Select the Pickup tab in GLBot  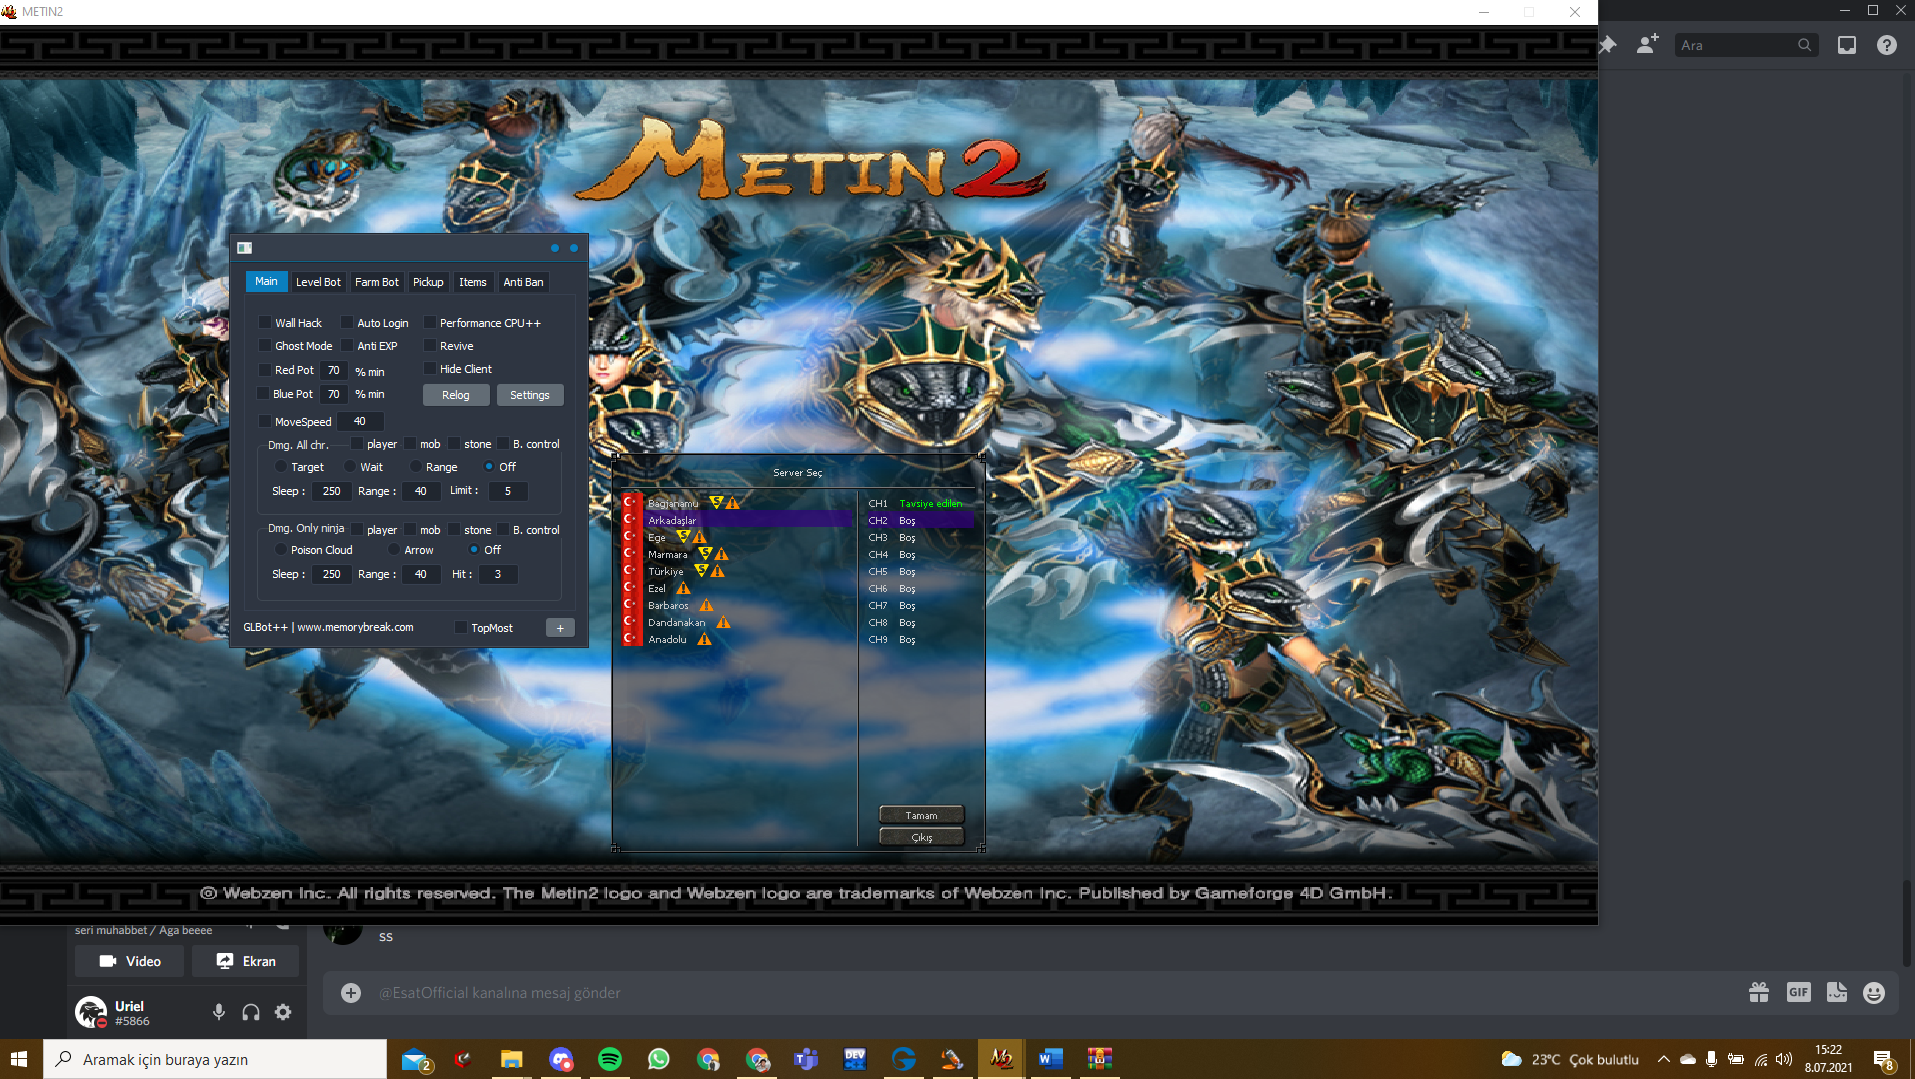[428, 282]
